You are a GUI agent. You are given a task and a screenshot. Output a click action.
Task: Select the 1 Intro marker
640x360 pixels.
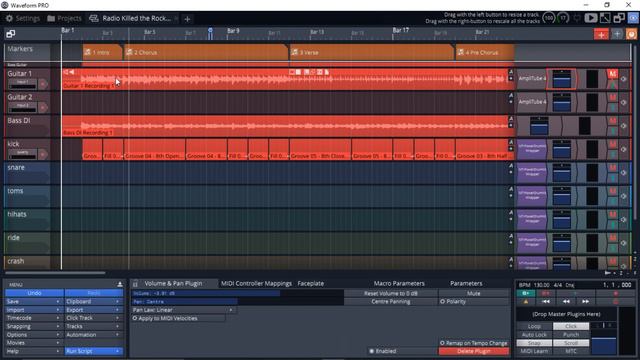[102, 52]
